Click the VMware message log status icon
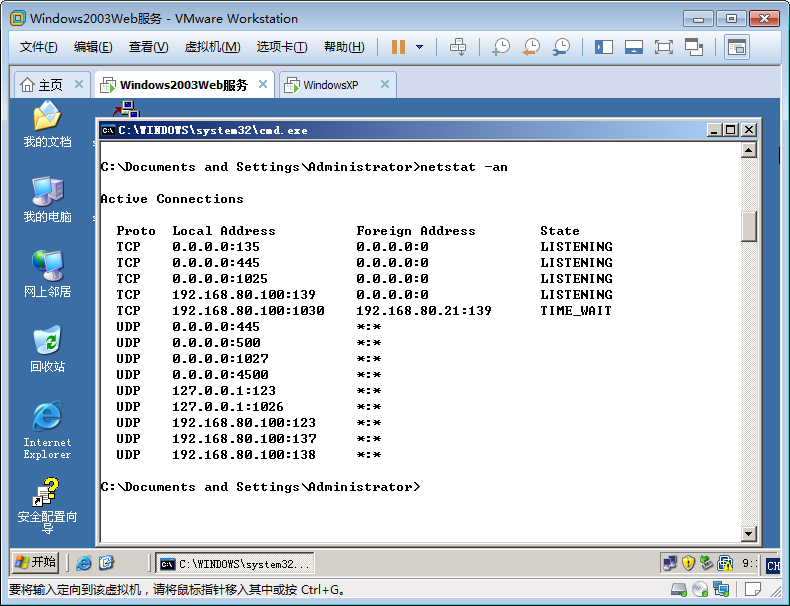790x606 pixels. click(753, 589)
